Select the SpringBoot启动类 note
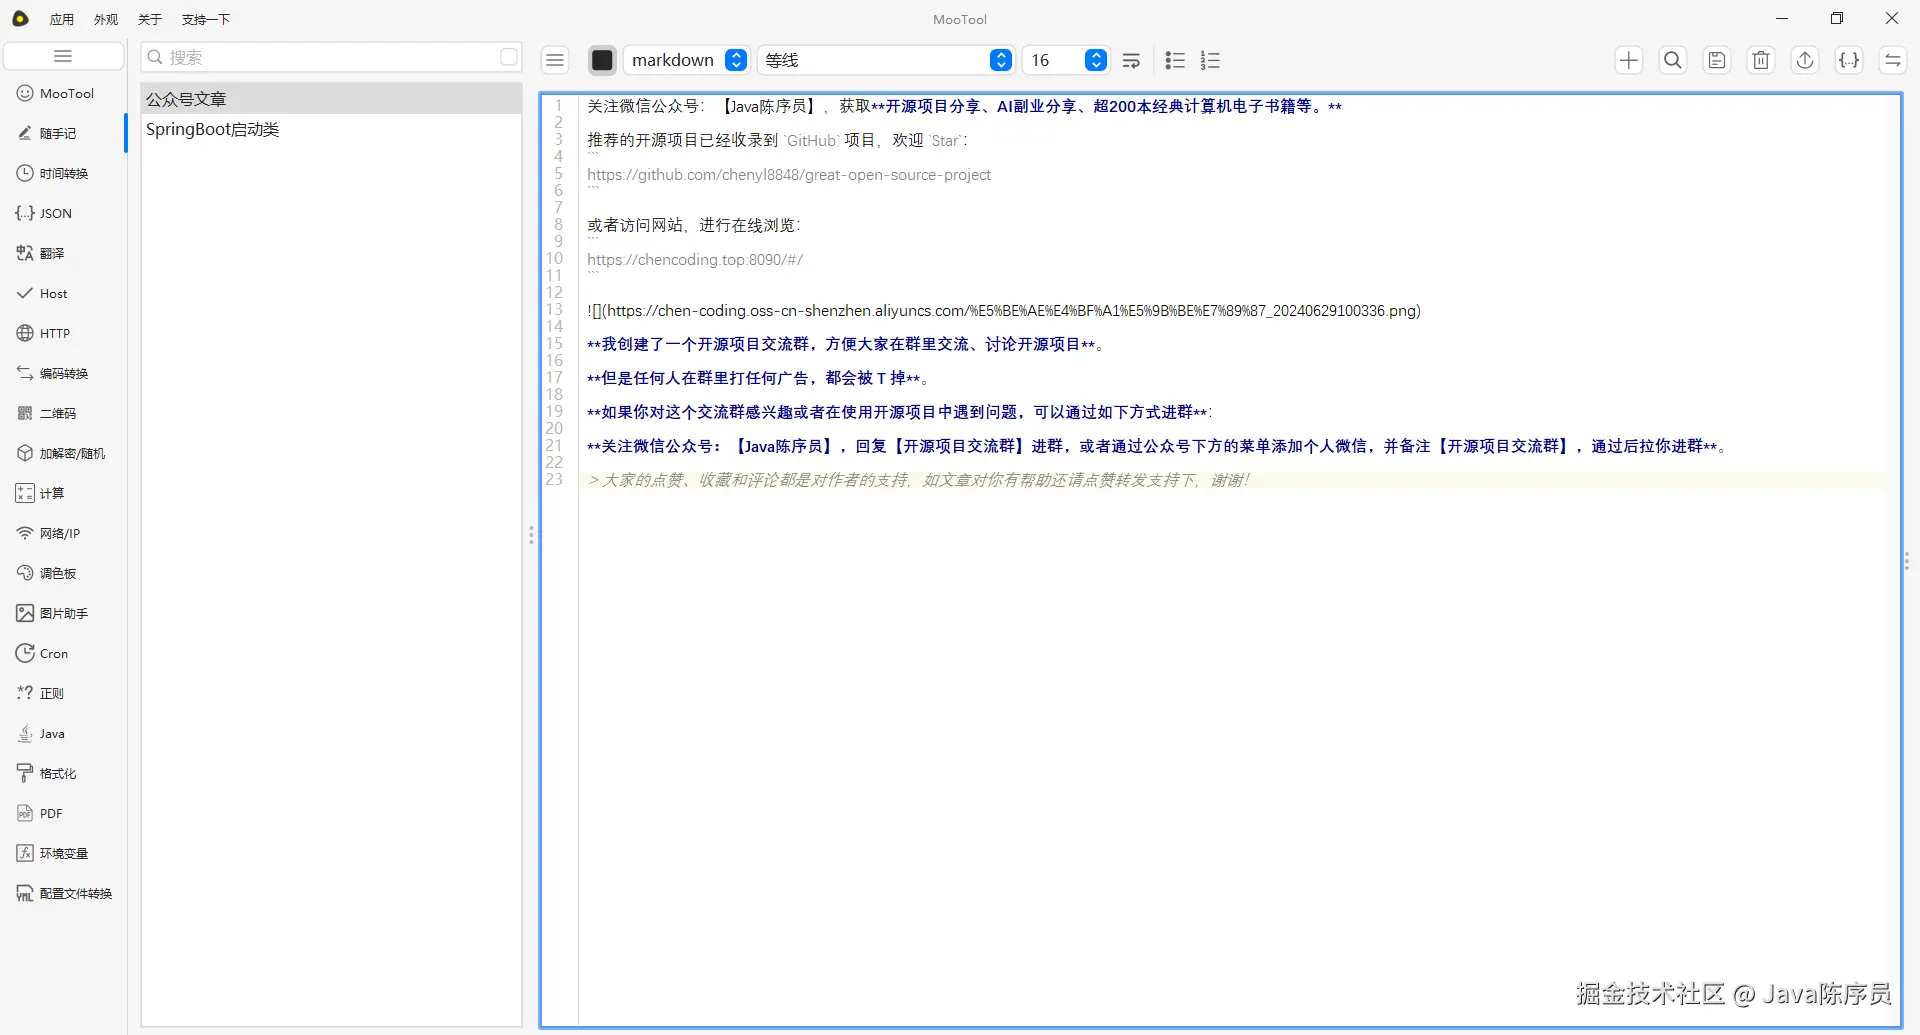The image size is (1920, 1035). pyautogui.click(x=331, y=129)
